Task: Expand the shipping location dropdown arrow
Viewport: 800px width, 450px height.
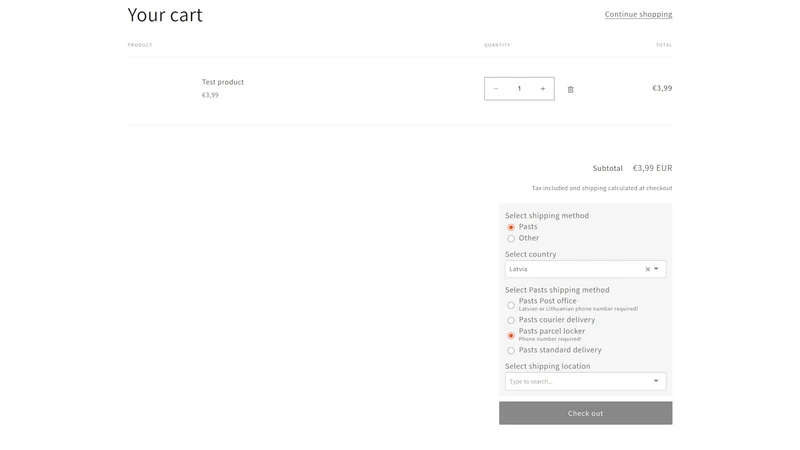Action: (x=656, y=381)
